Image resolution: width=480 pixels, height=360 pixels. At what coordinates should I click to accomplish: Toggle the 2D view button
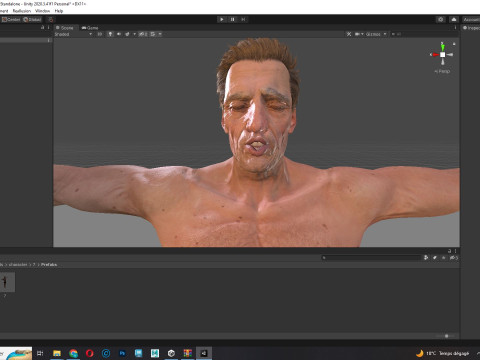coord(100,34)
